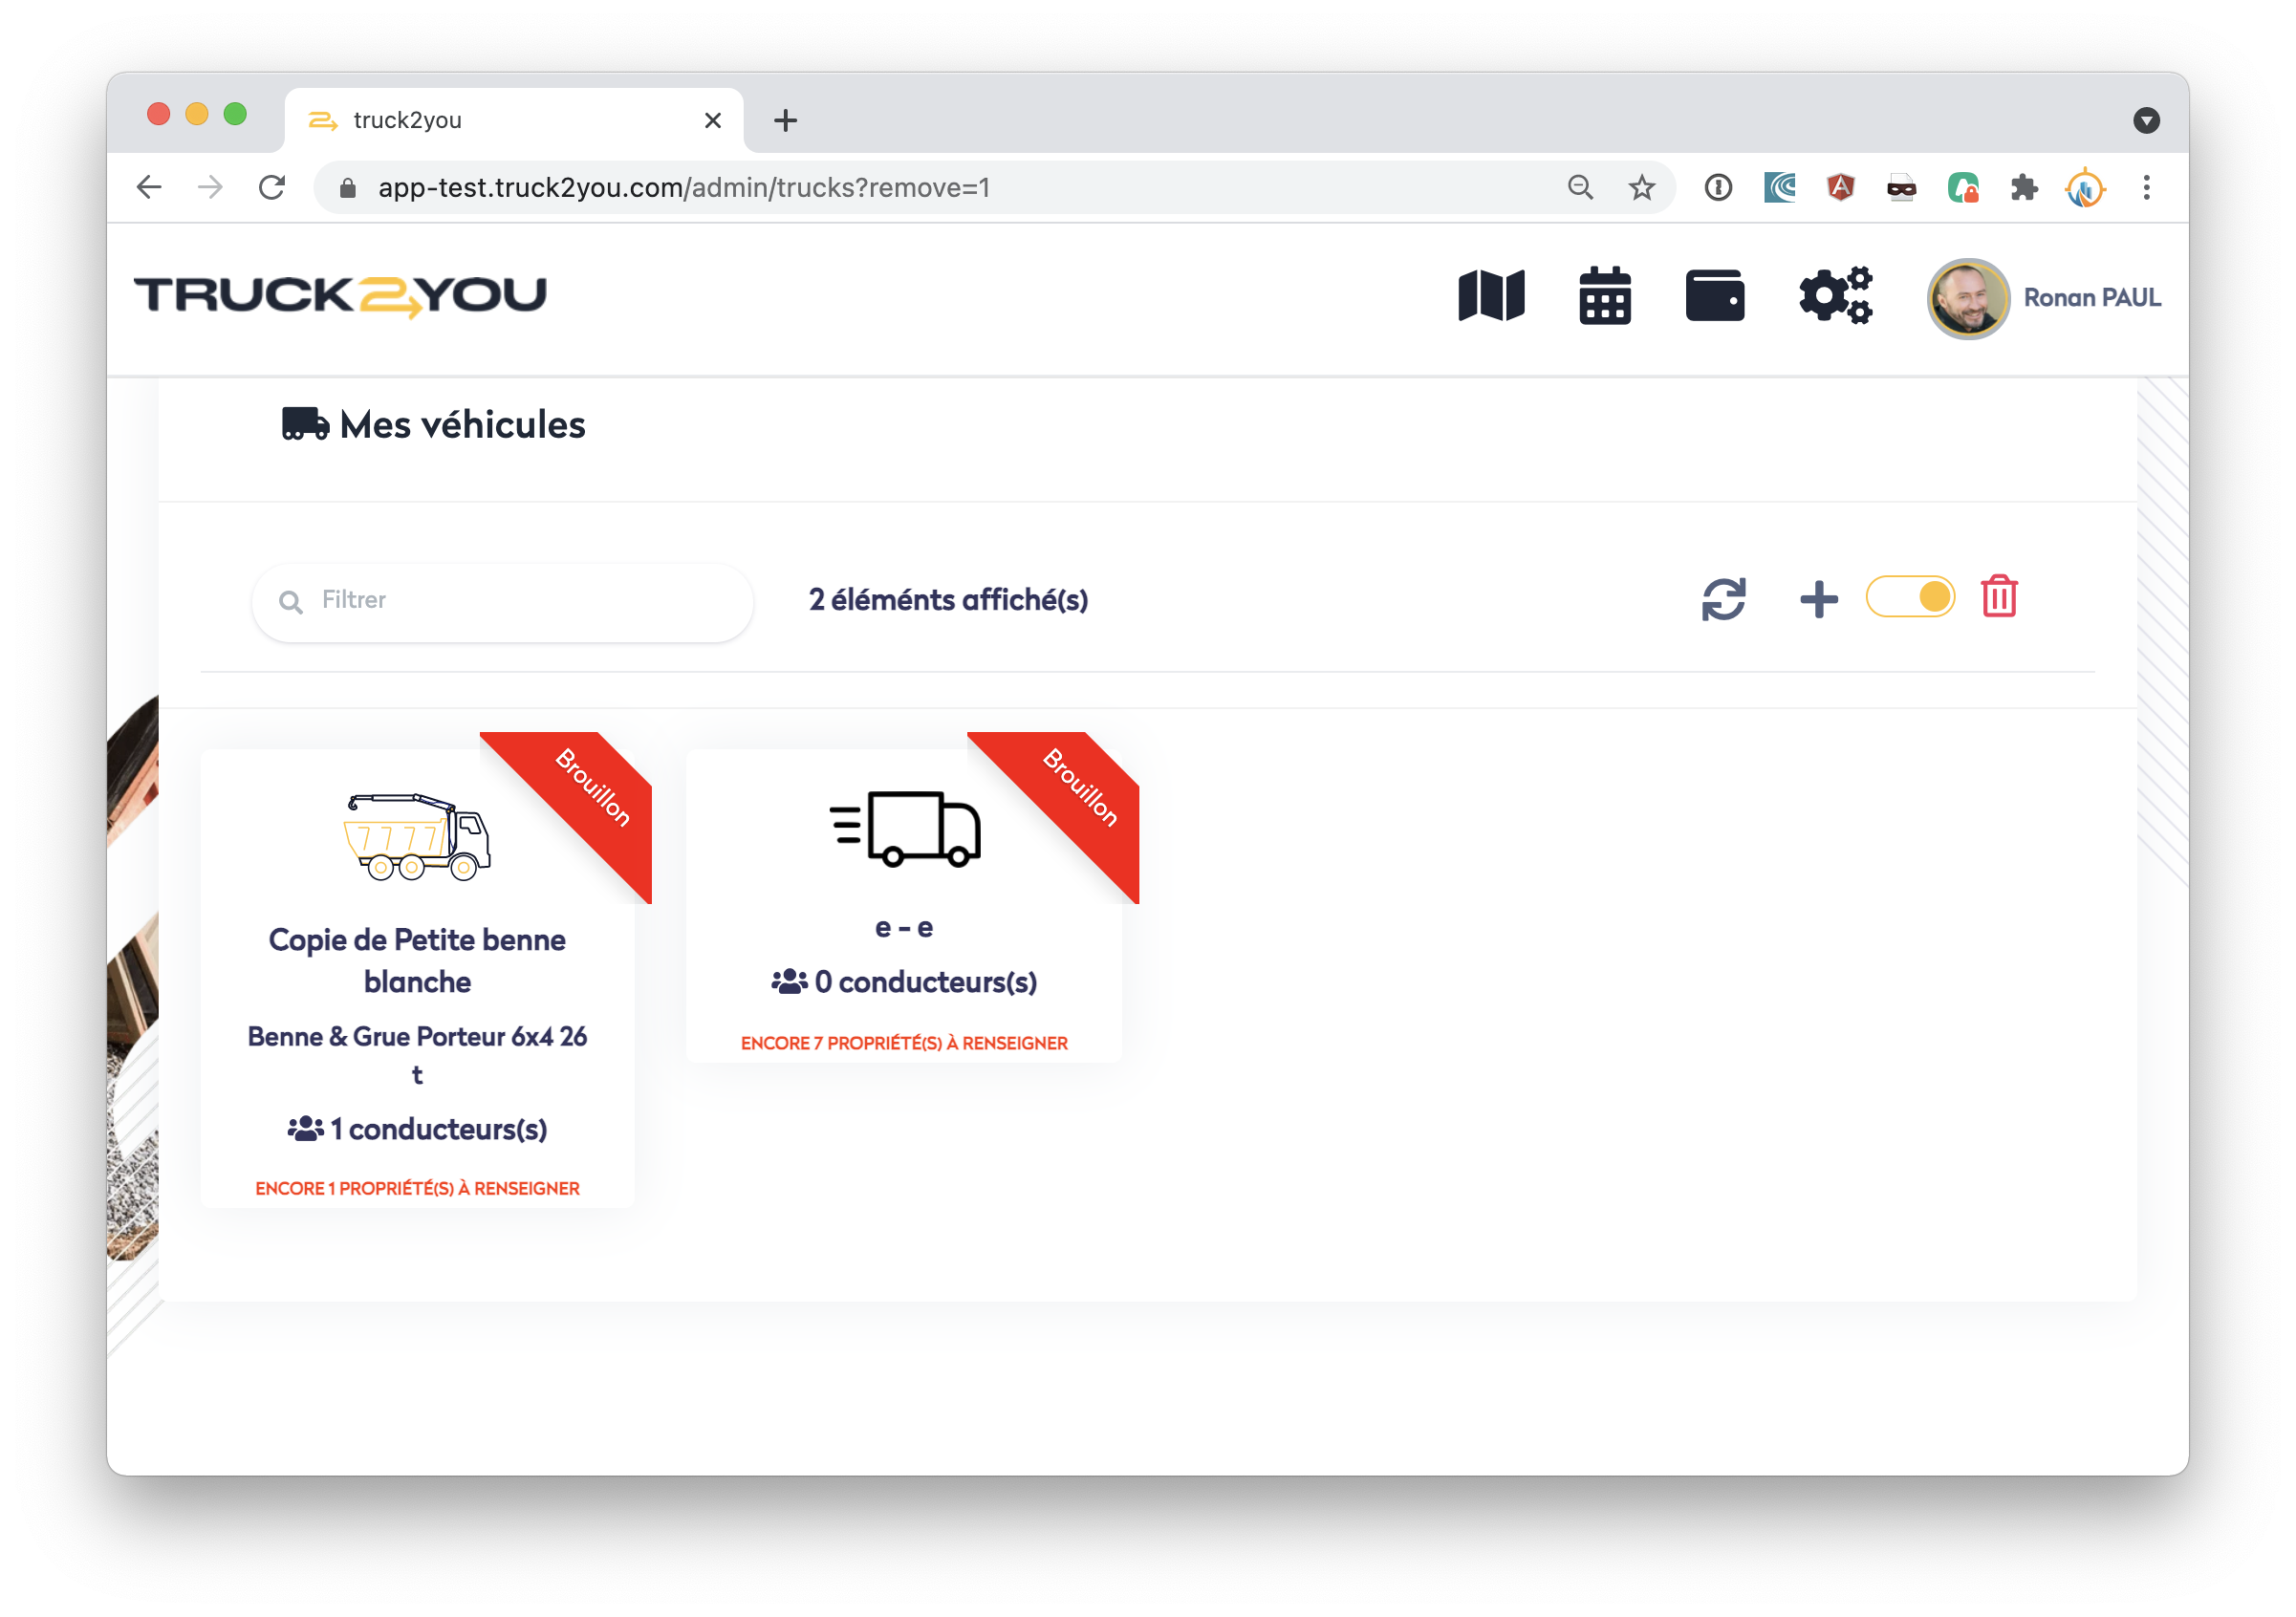Viewport: 2296px width, 1617px height.
Task: Open Chrome three-dot menu
Action: coord(2146,188)
